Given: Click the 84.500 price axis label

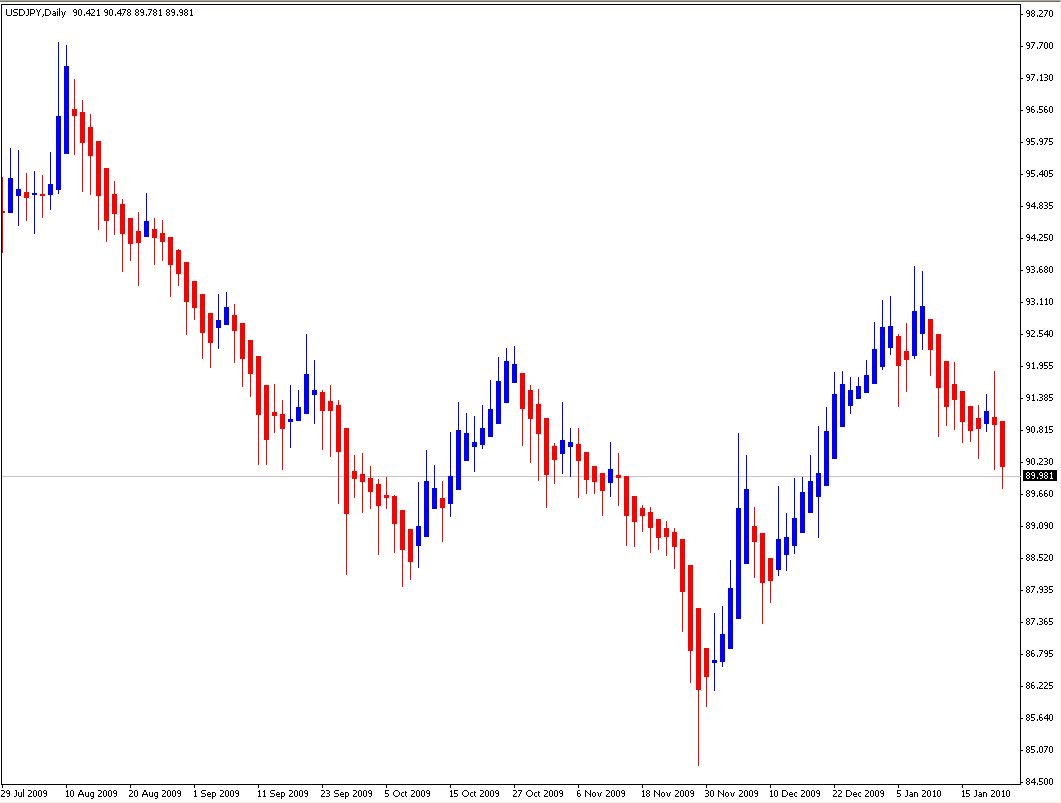Looking at the screenshot, I should point(1039,781).
